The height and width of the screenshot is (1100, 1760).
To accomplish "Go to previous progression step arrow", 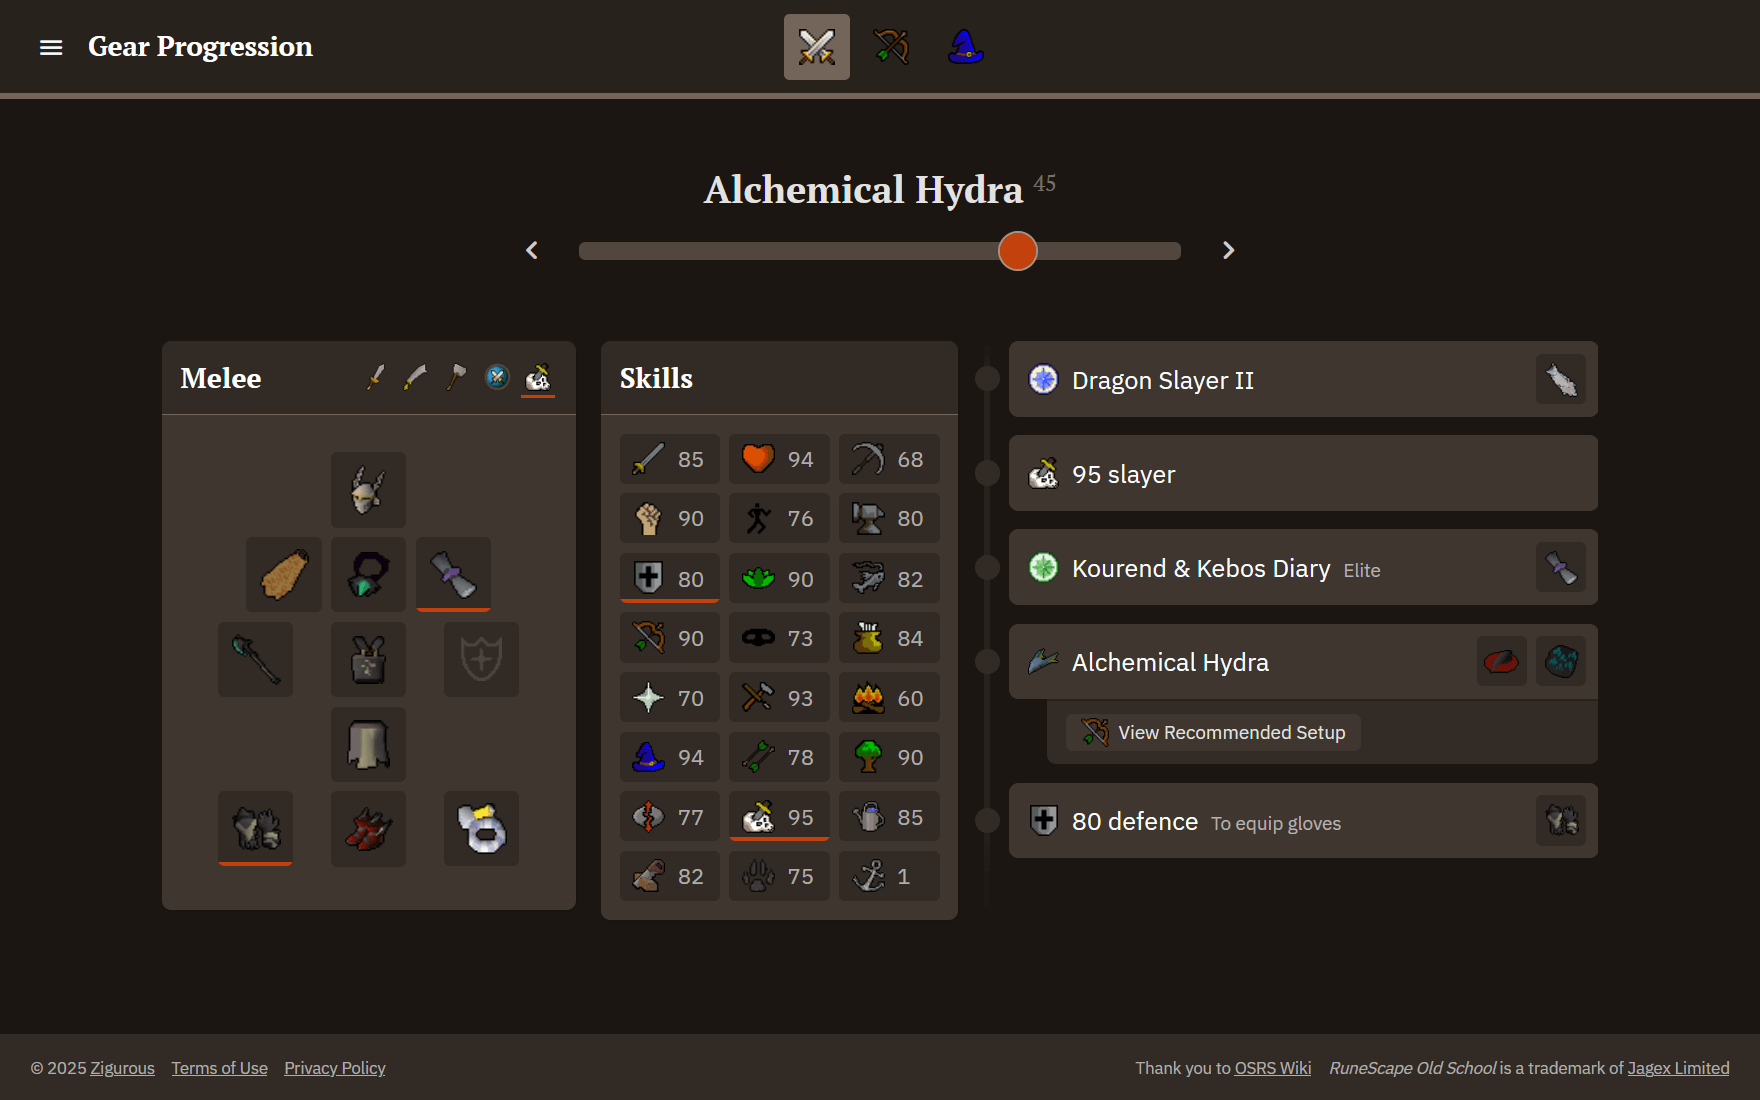I will (x=532, y=250).
